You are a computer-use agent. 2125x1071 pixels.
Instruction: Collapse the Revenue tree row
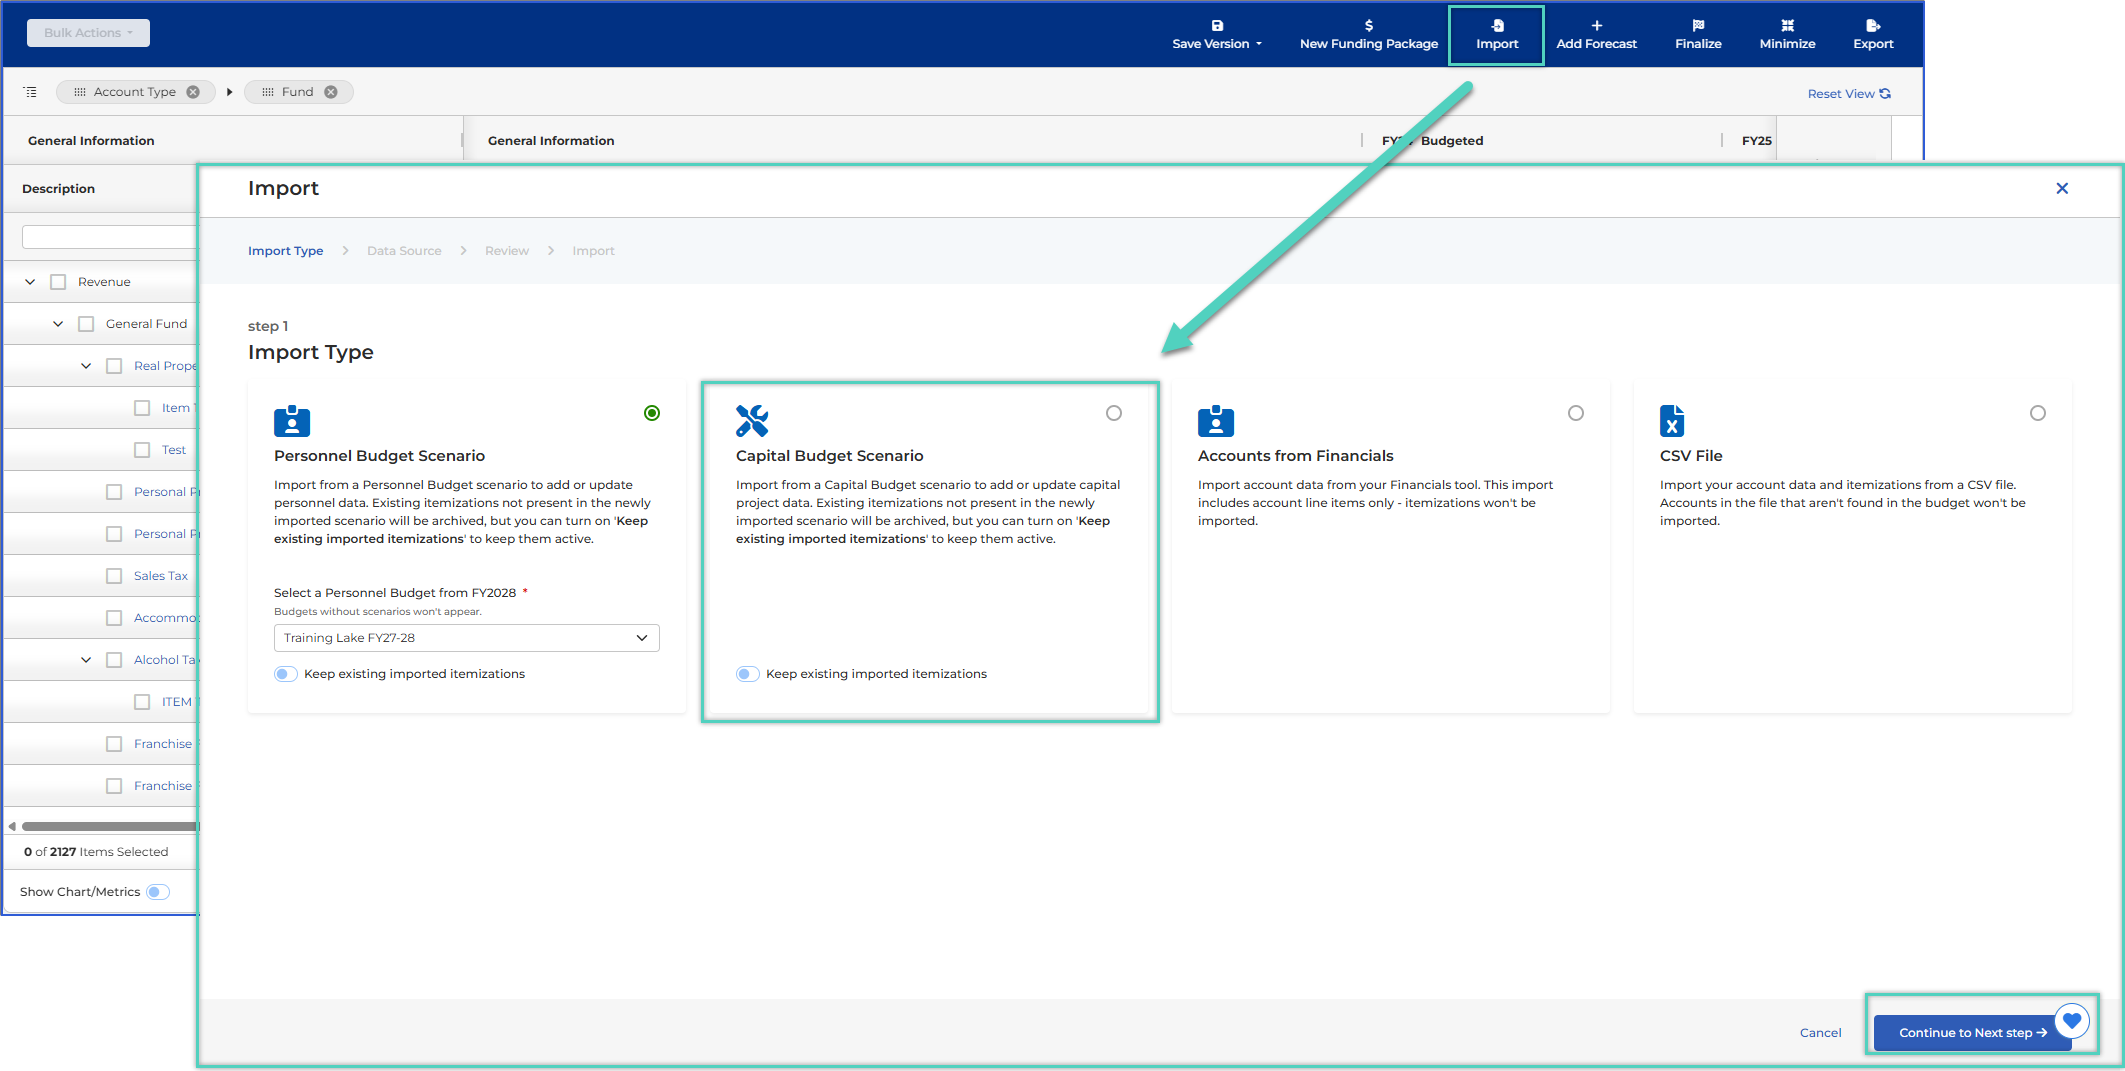pyautogui.click(x=30, y=282)
